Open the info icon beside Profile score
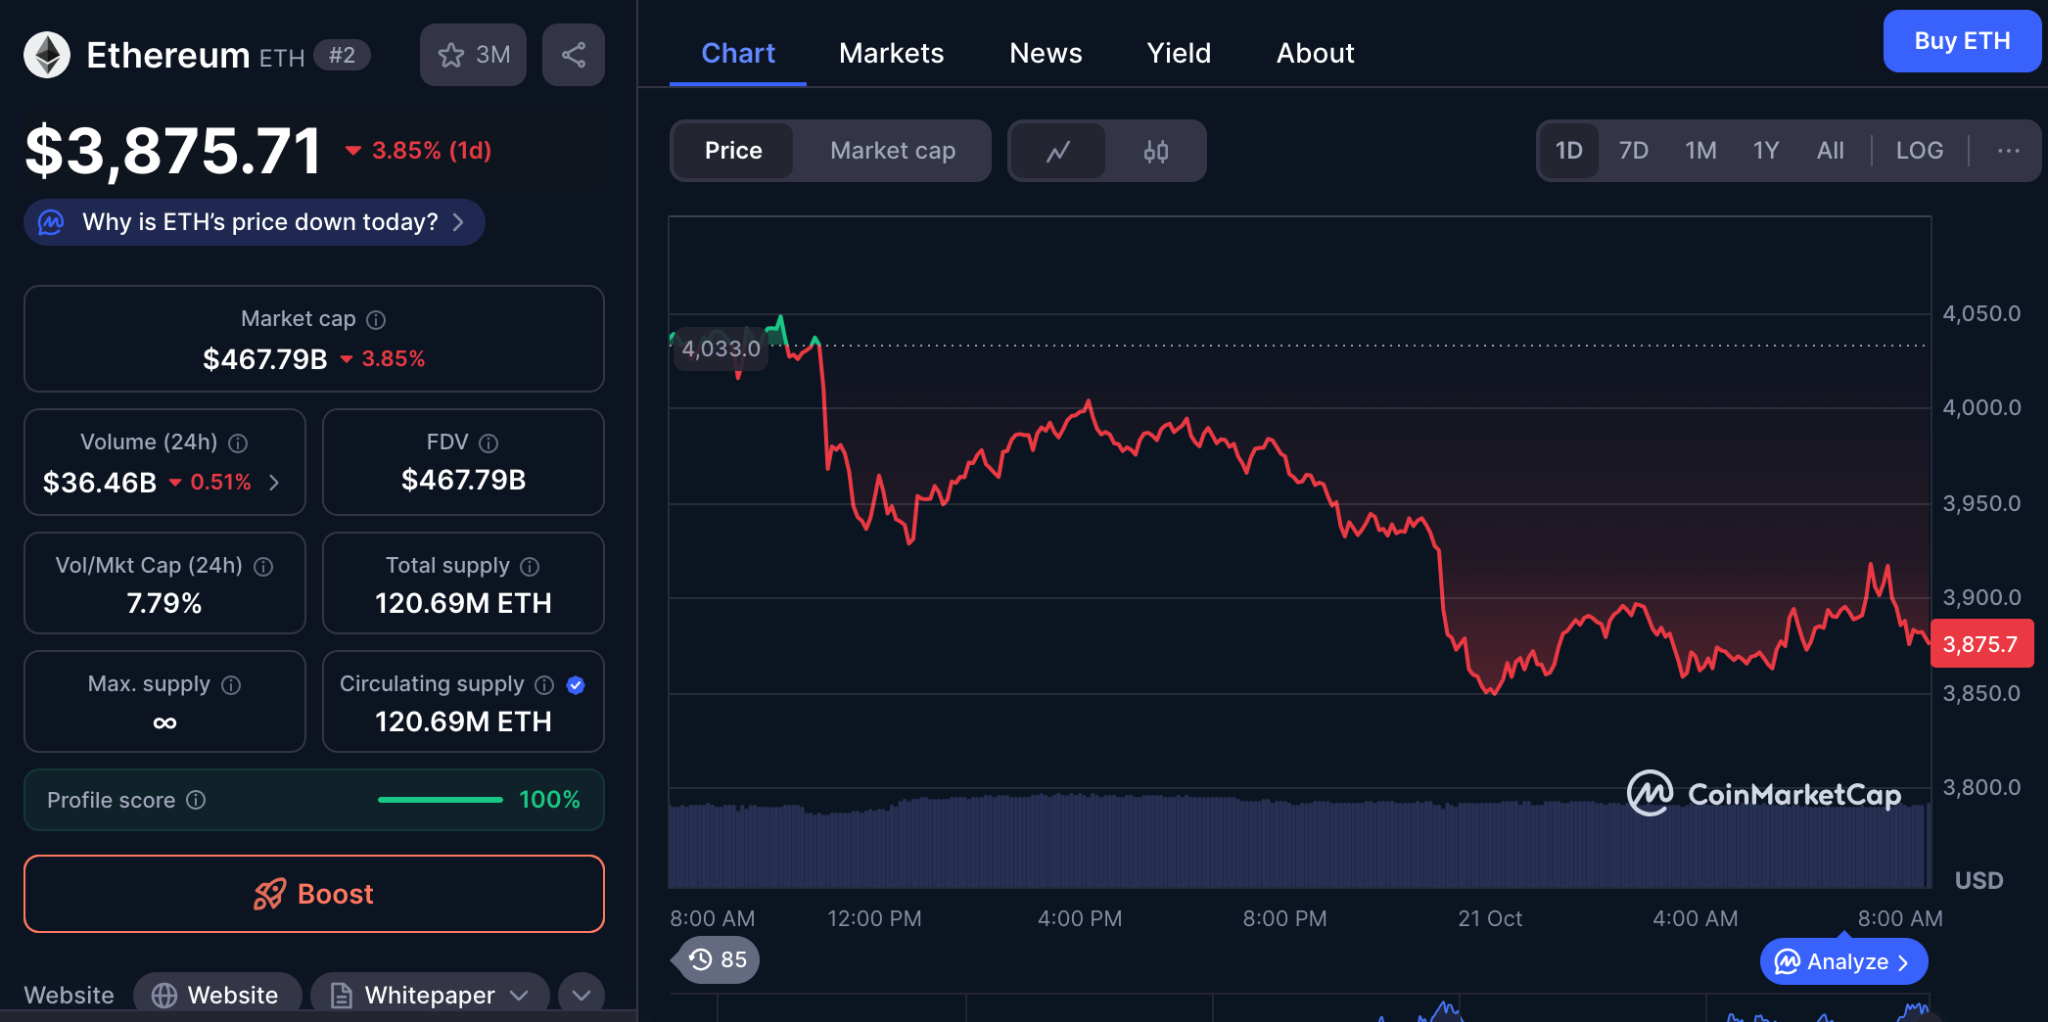Screen dimensions: 2048x1022 197,800
